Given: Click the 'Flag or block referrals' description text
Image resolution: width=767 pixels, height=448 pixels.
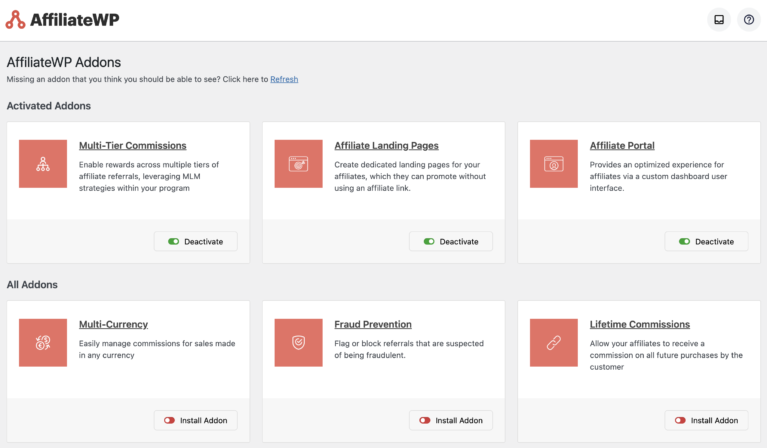Looking at the screenshot, I should click(409, 349).
